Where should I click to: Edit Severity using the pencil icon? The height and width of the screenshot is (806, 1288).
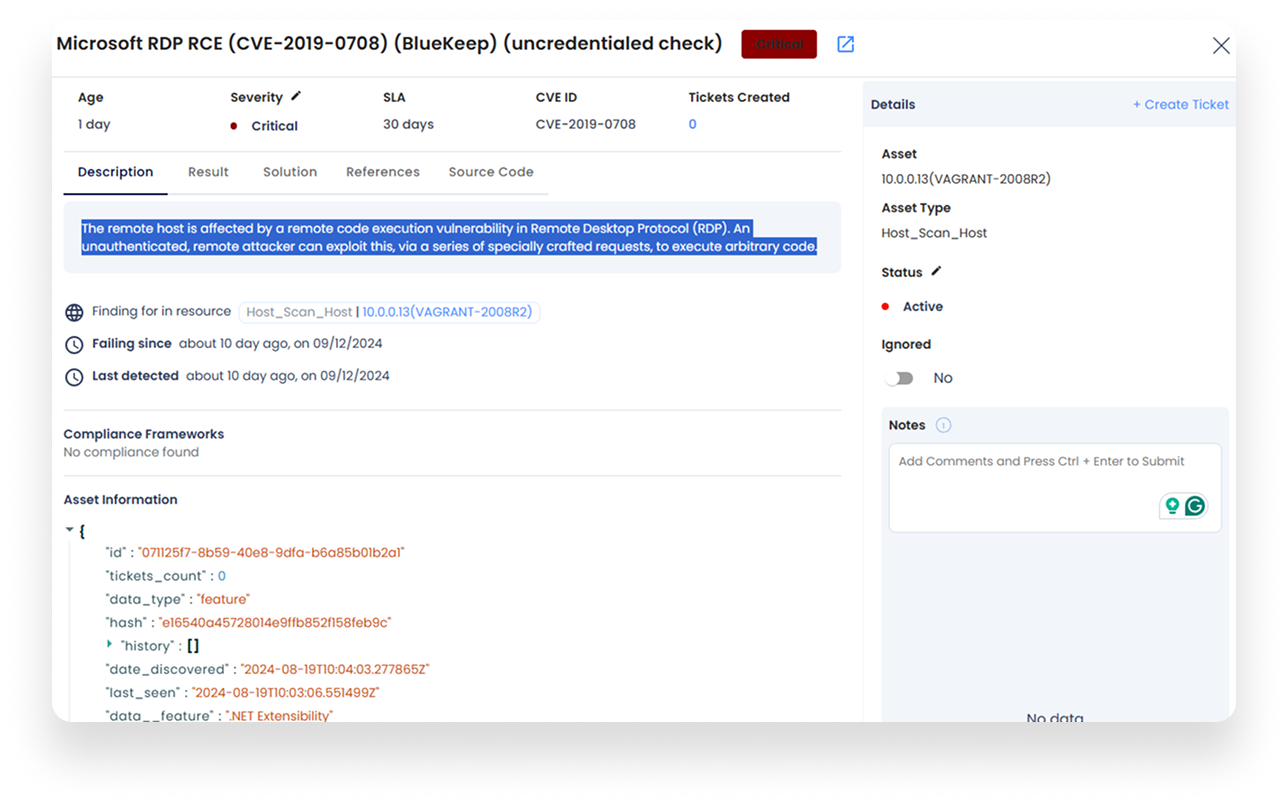[x=296, y=96]
